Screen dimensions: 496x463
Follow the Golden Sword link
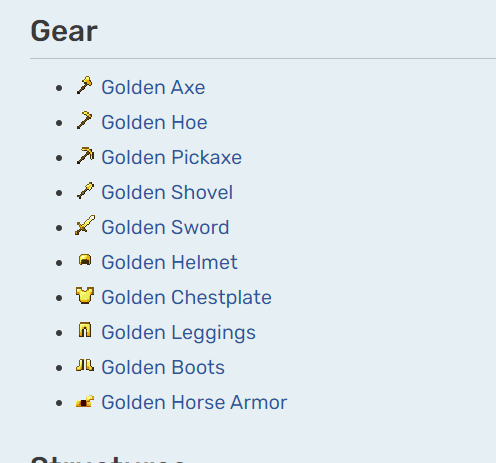click(165, 227)
